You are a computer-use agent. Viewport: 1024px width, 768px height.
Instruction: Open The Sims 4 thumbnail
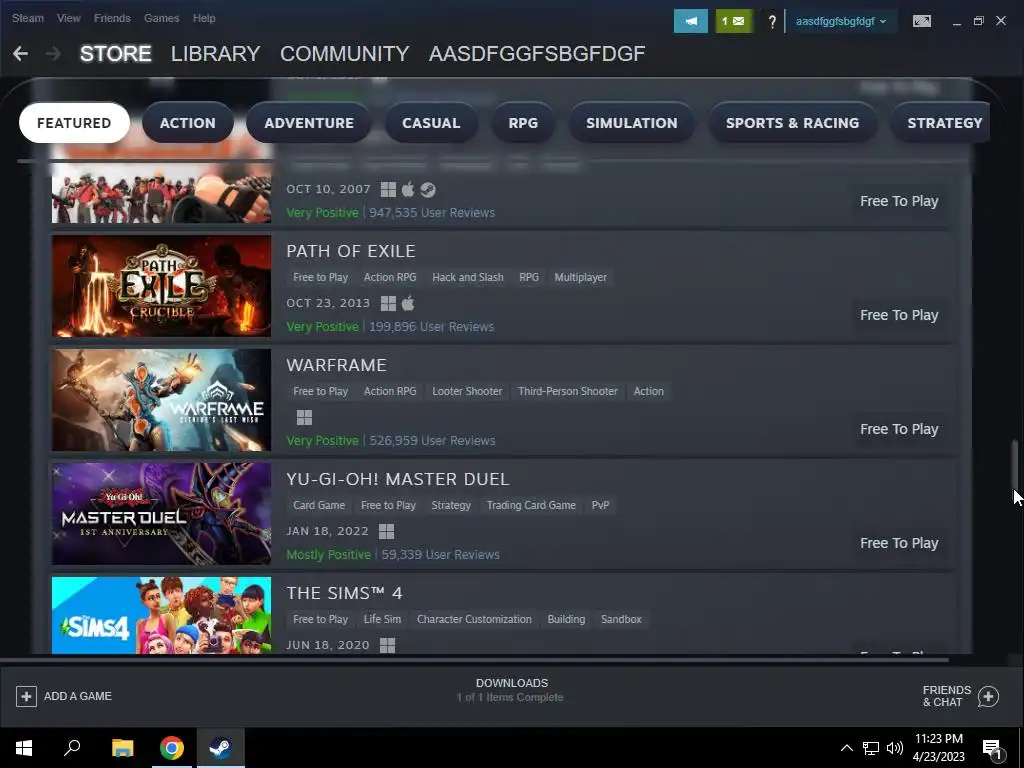(x=161, y=615)
